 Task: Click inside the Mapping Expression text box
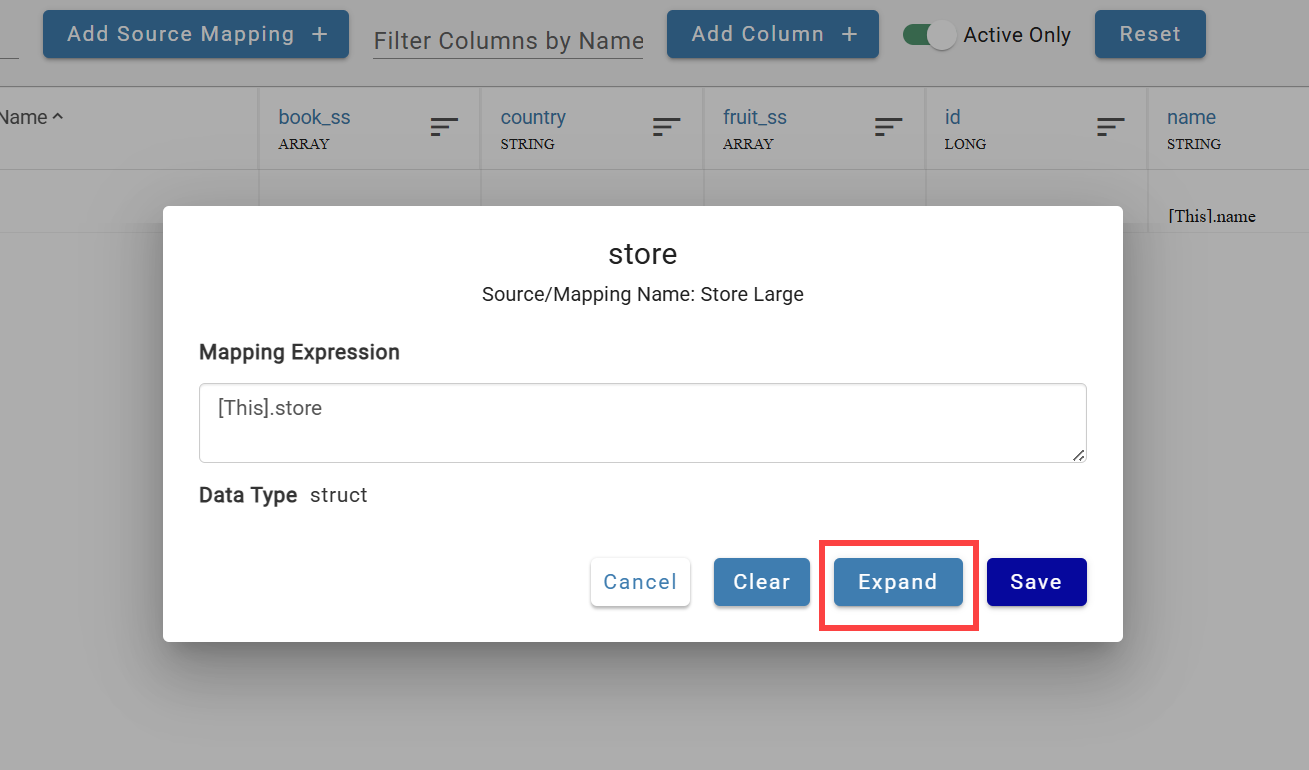(643, 422)
